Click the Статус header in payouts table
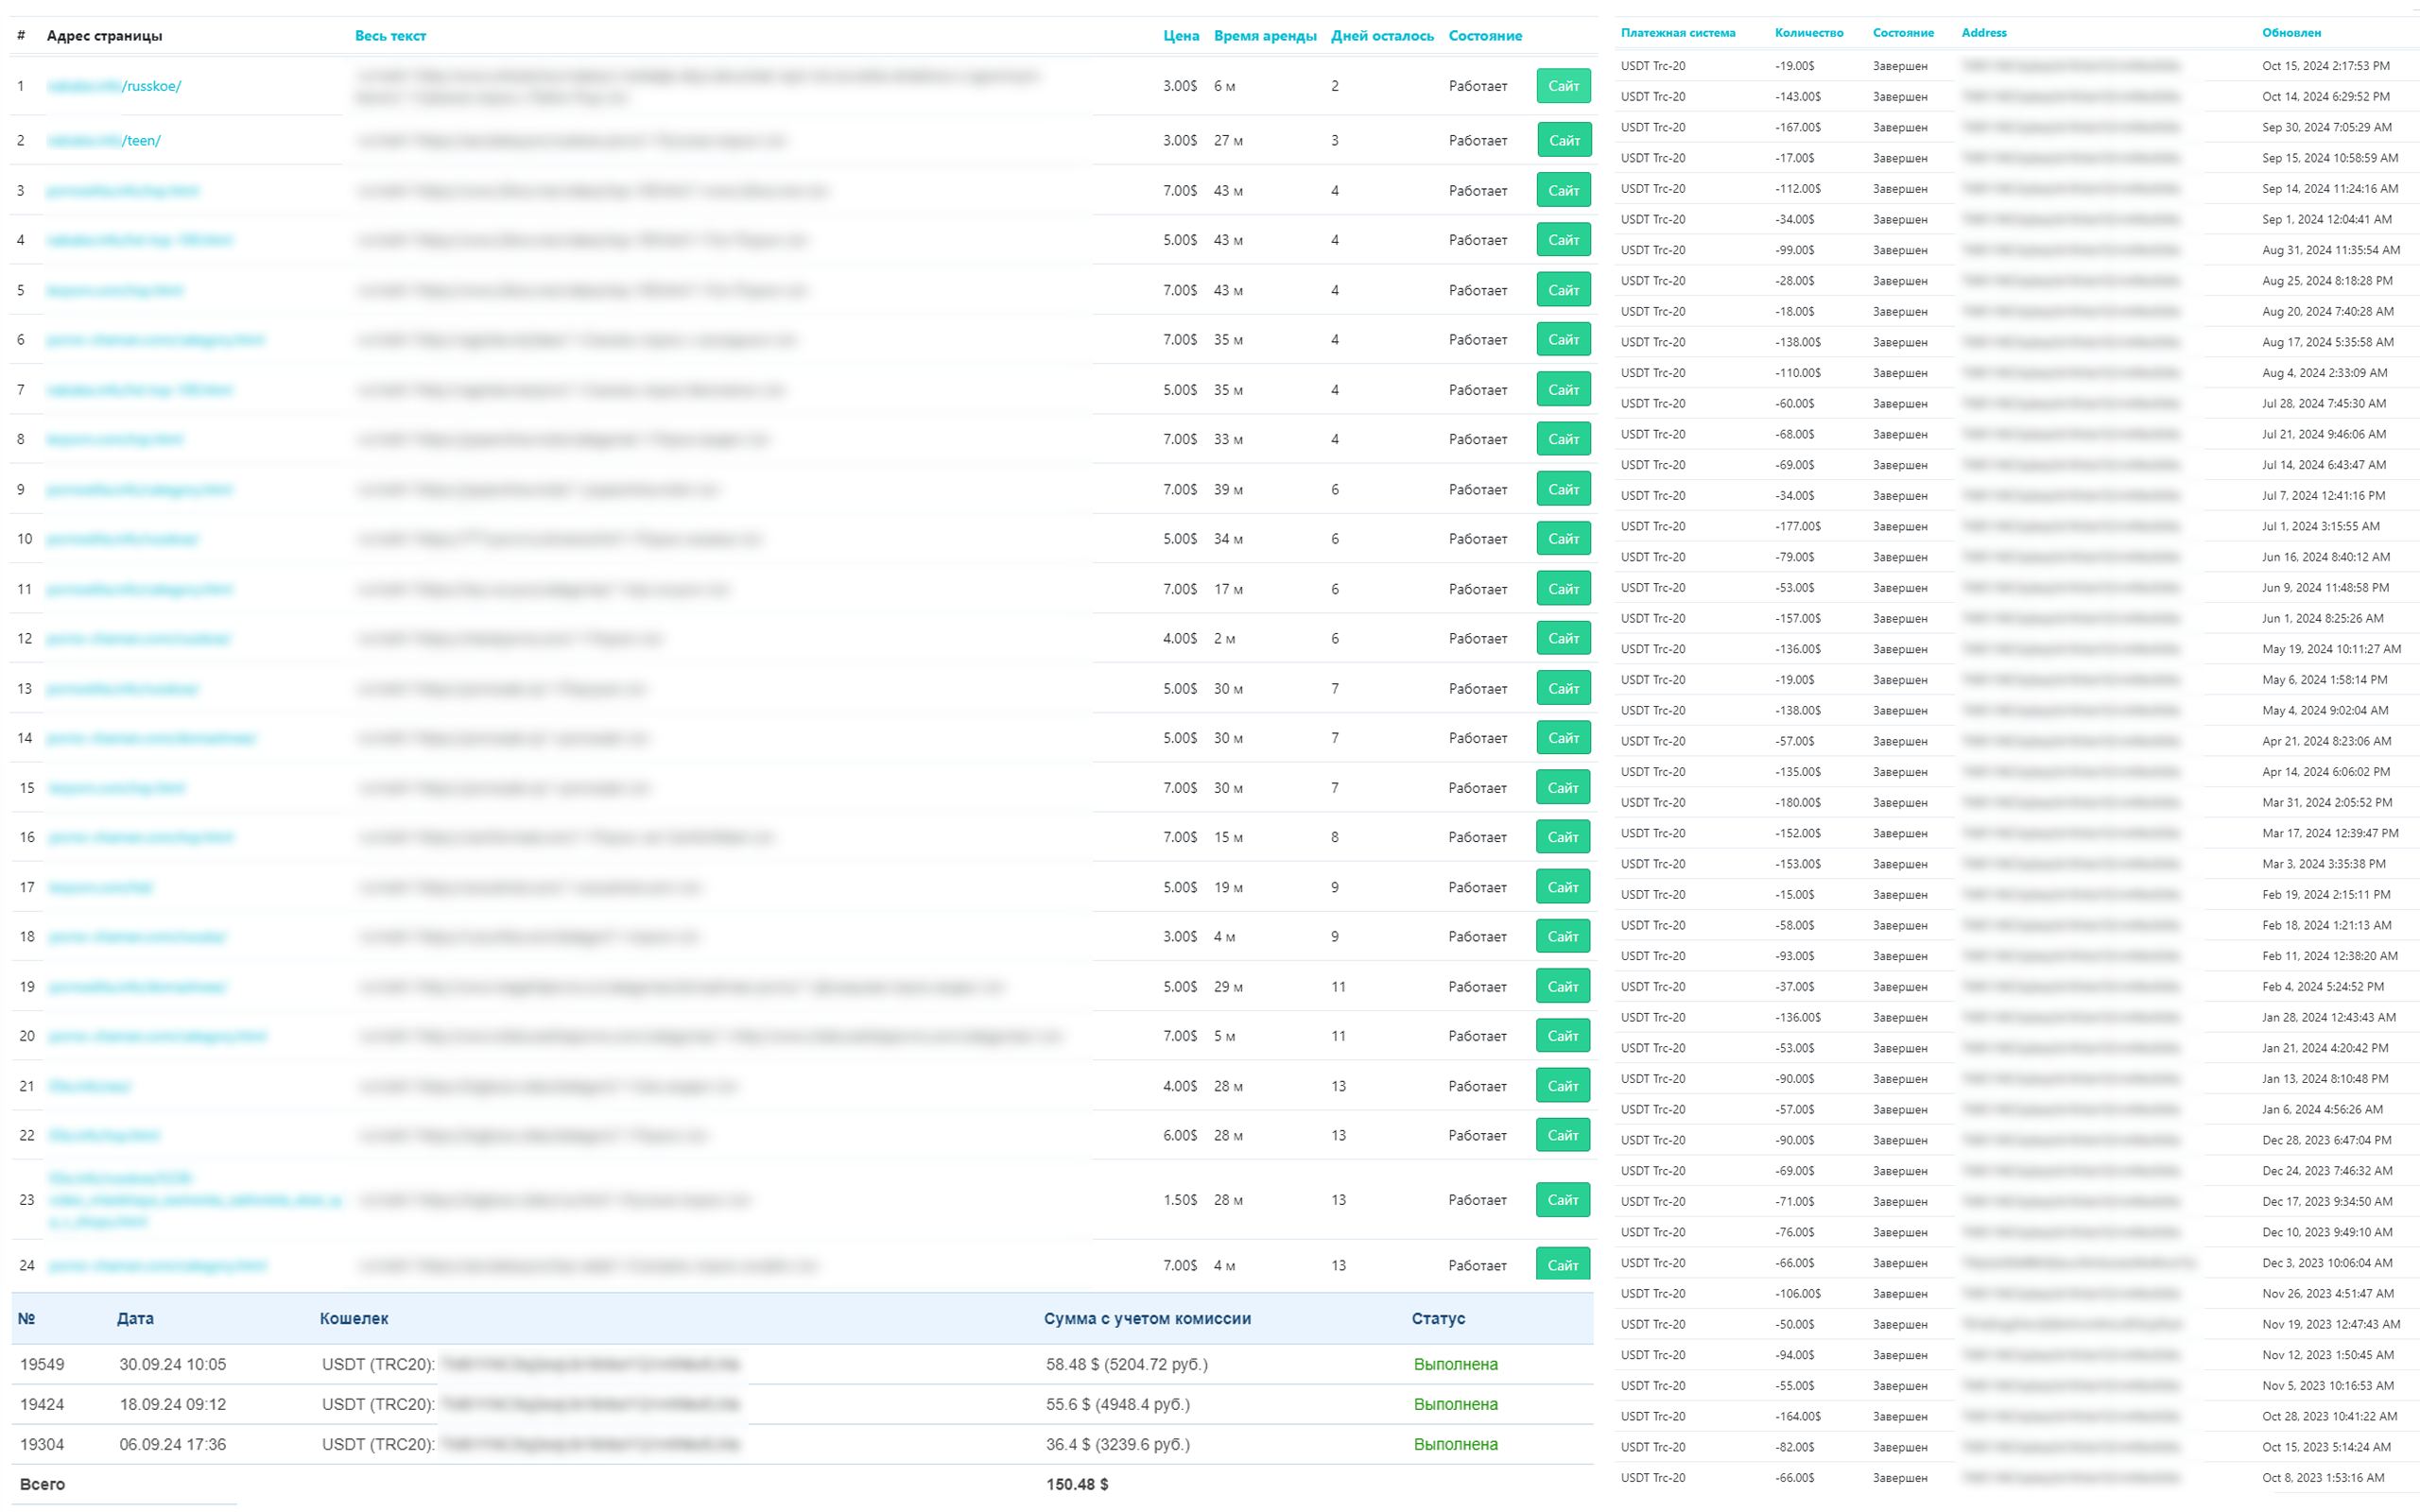Image resolution: width=2420 pixels, height=1512 pixels. click(1438, 1318)
